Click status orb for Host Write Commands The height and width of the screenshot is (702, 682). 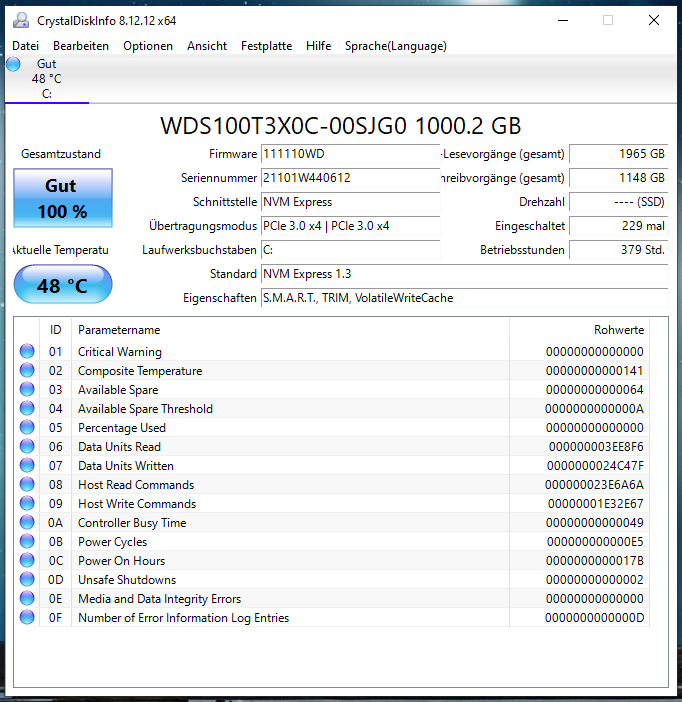(x=27, y=503)
